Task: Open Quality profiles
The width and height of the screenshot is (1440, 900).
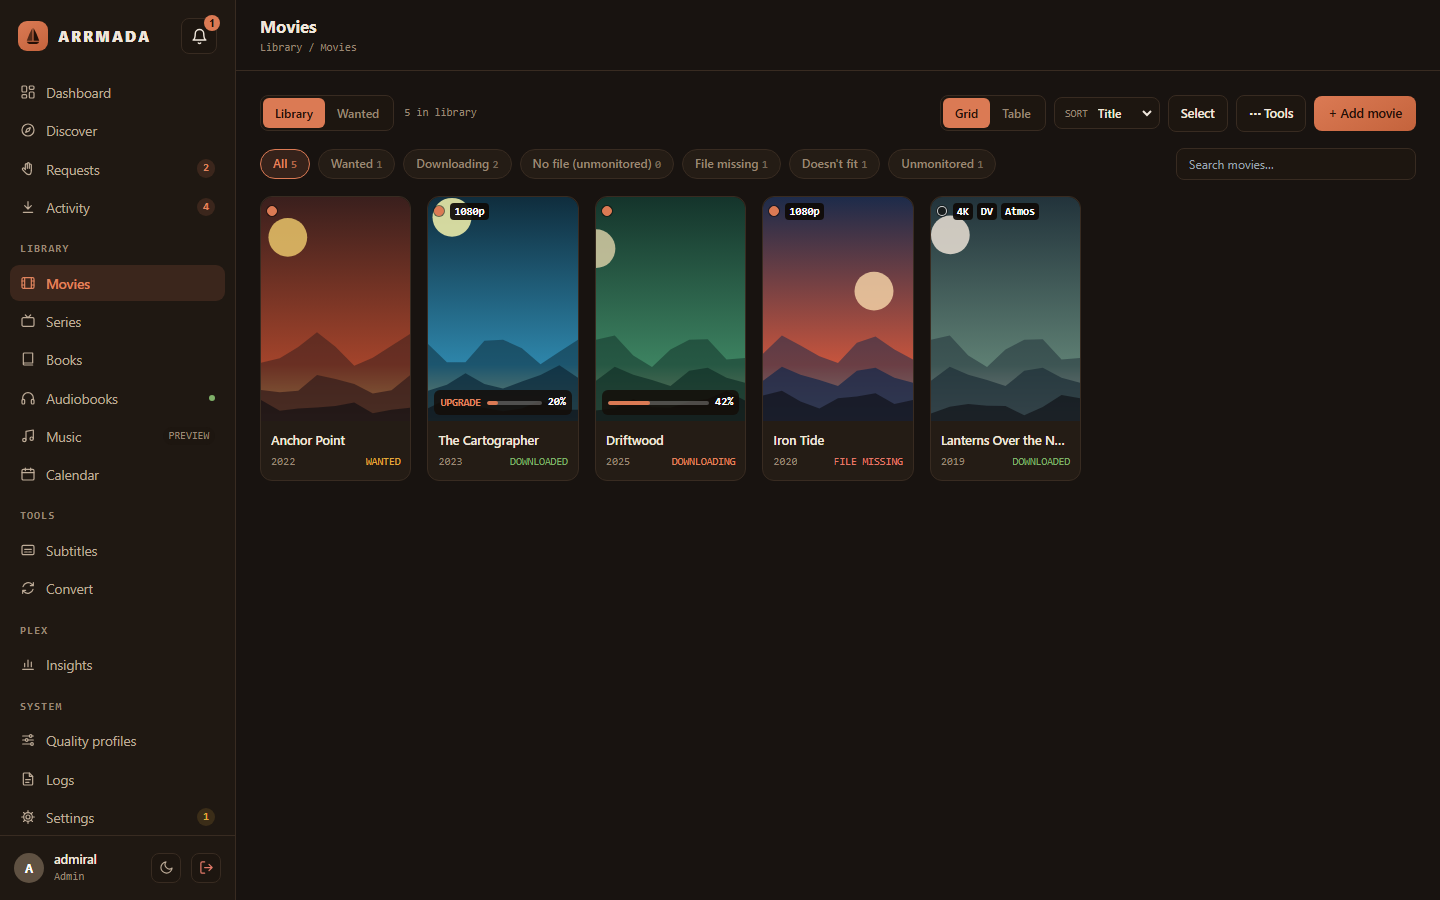Action: [117, 741]
